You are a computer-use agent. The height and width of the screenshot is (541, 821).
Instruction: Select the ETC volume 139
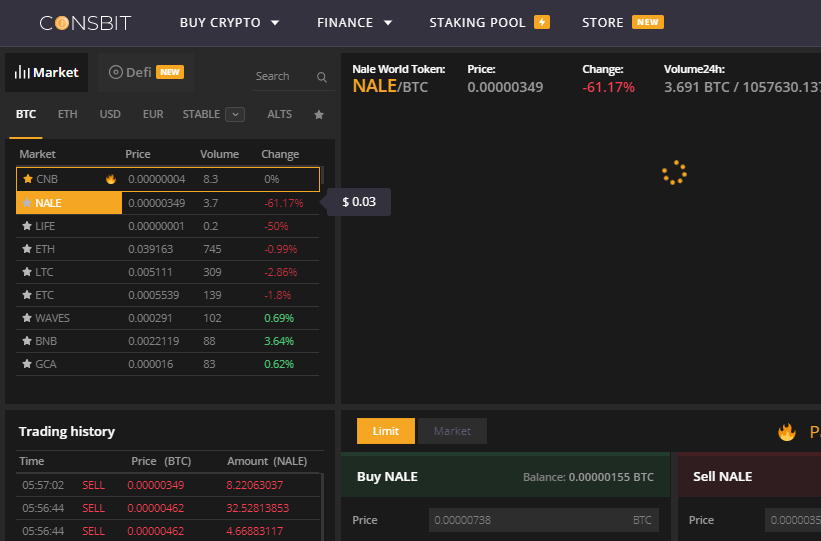click(212, 295)
